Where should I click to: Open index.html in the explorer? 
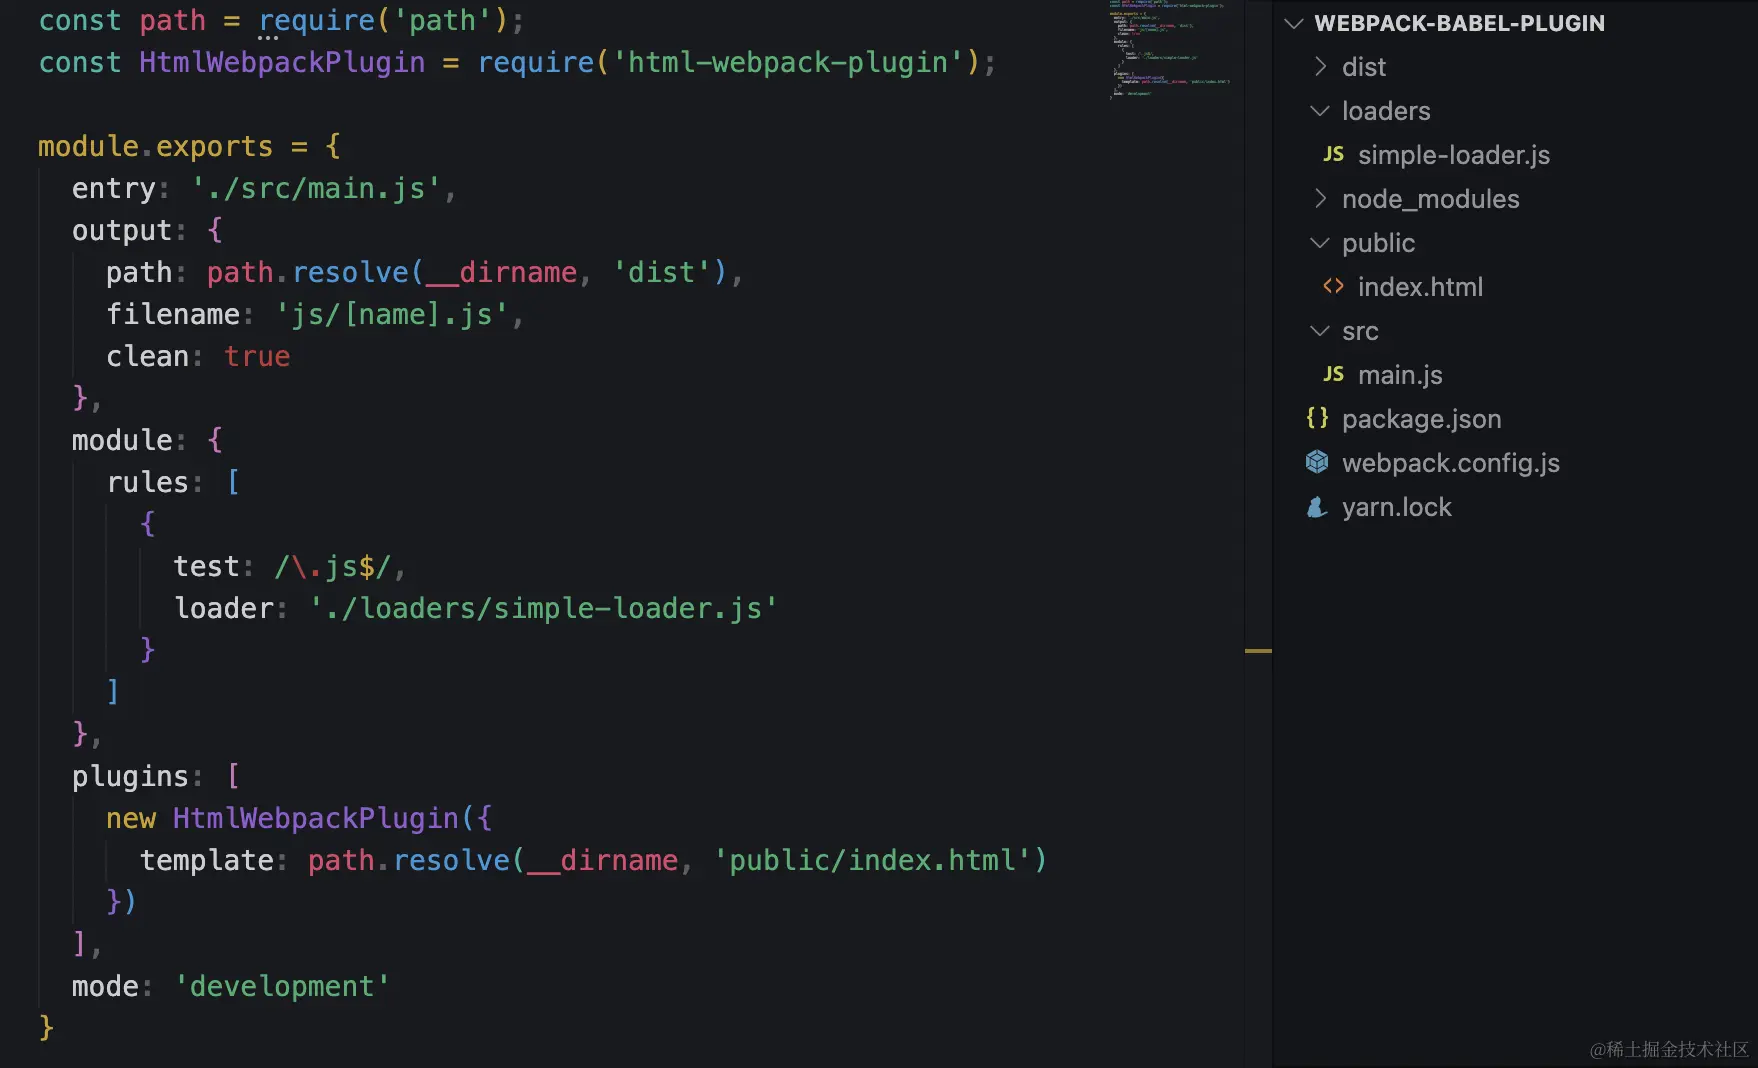click(1420, 287)
